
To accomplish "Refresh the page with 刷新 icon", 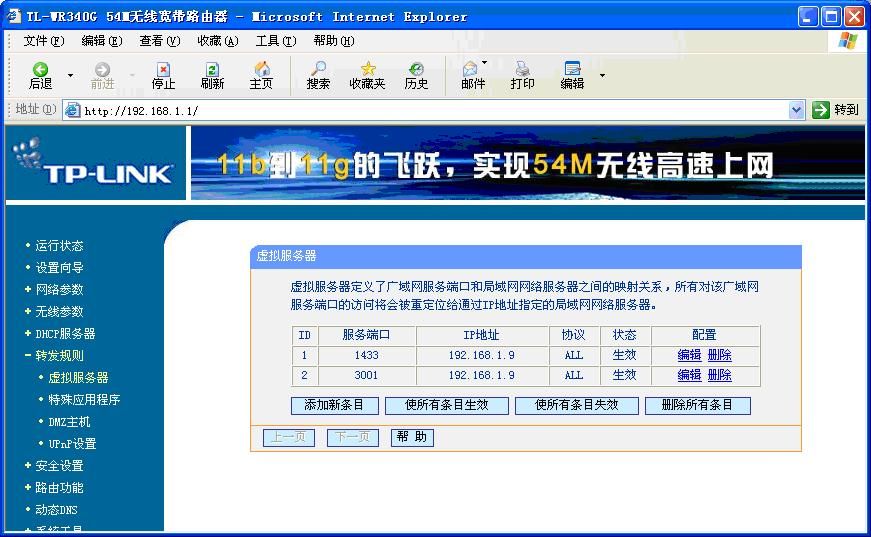I will (x=212, y=69).
